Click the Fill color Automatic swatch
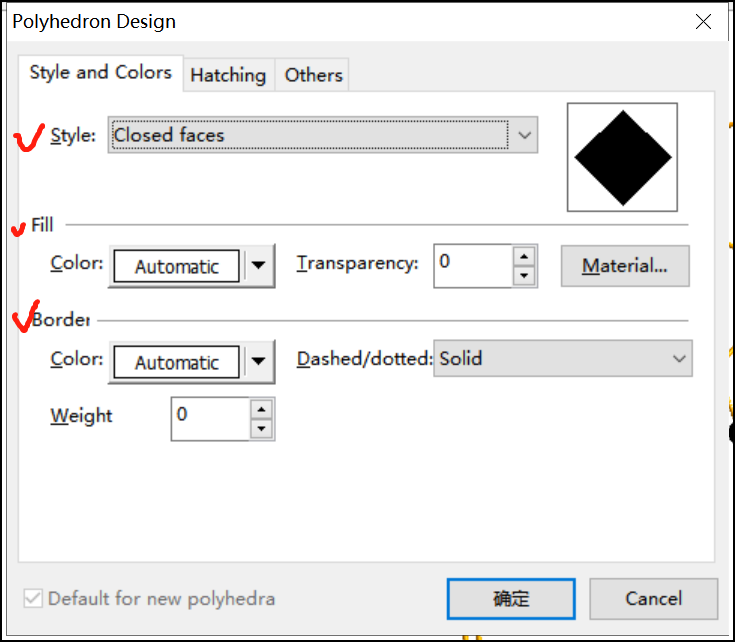The height and width of the screenshot is (643, 736). click(x=177, y=266)
